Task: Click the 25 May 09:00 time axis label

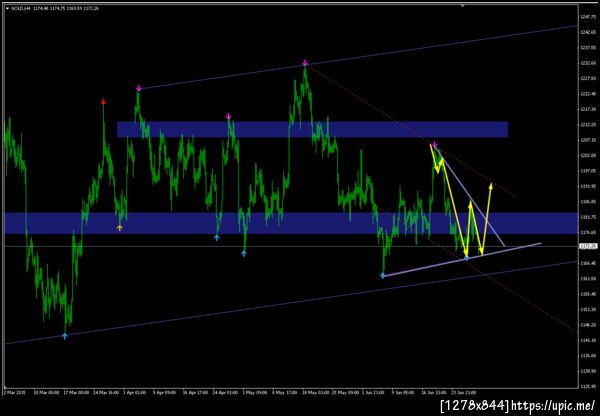Action: 346,393
